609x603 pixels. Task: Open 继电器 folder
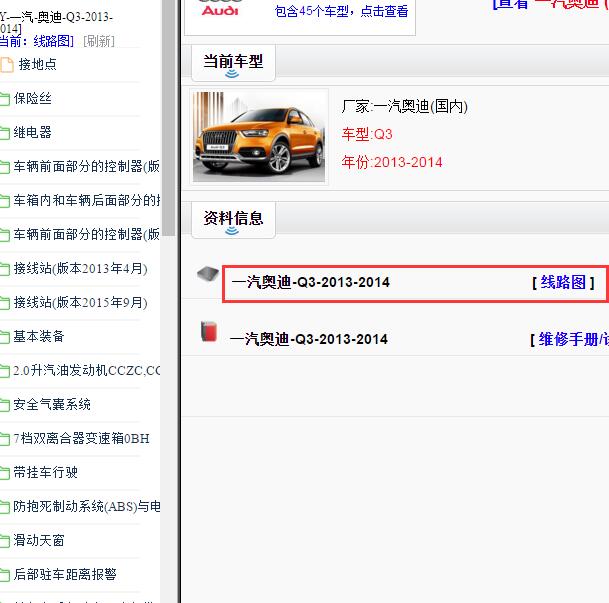32,132
